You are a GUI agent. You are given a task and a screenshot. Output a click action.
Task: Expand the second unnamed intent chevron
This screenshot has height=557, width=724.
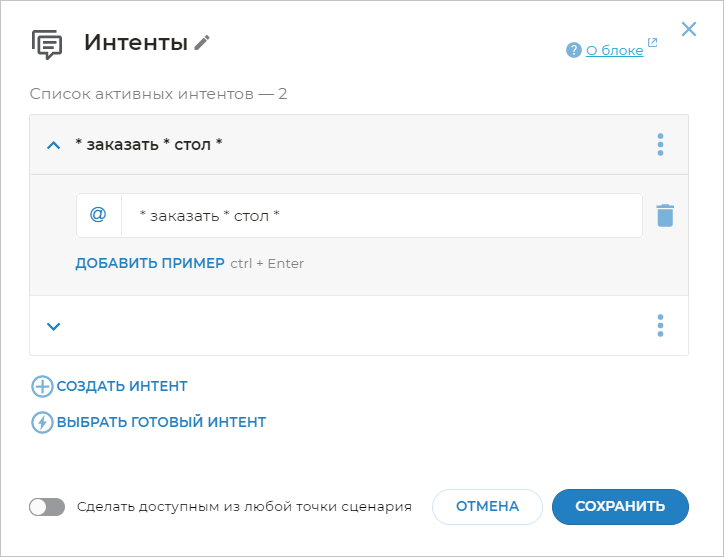point(54,326)
